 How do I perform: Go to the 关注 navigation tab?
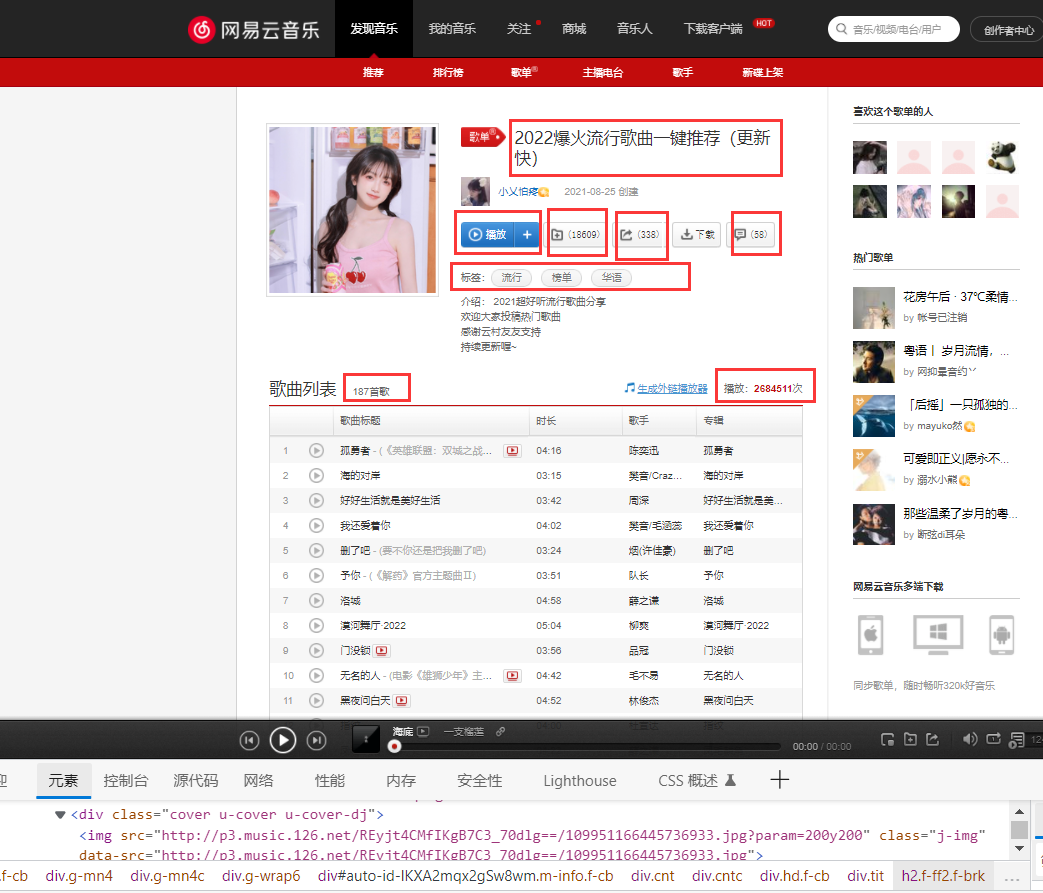point(519,29)
